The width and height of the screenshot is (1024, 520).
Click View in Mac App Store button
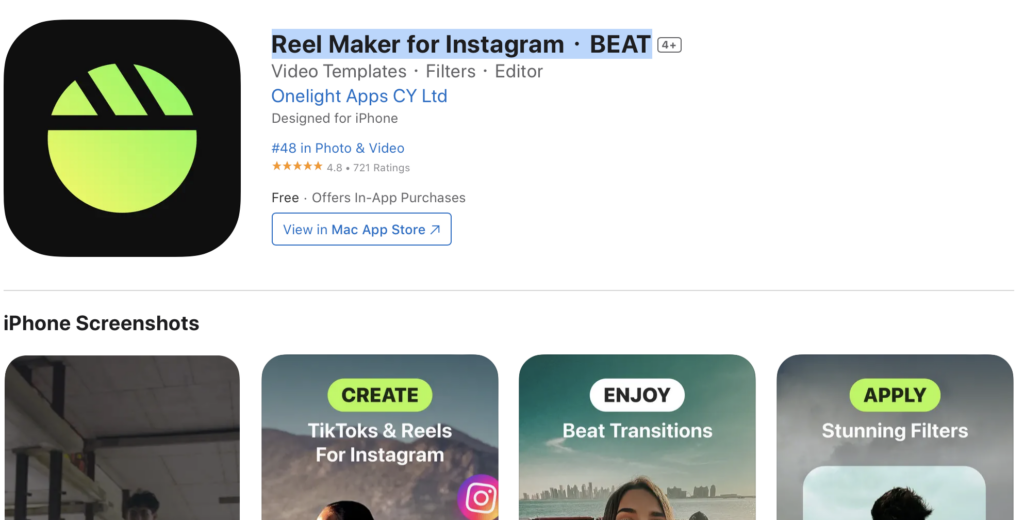click(x=361, y=229)
